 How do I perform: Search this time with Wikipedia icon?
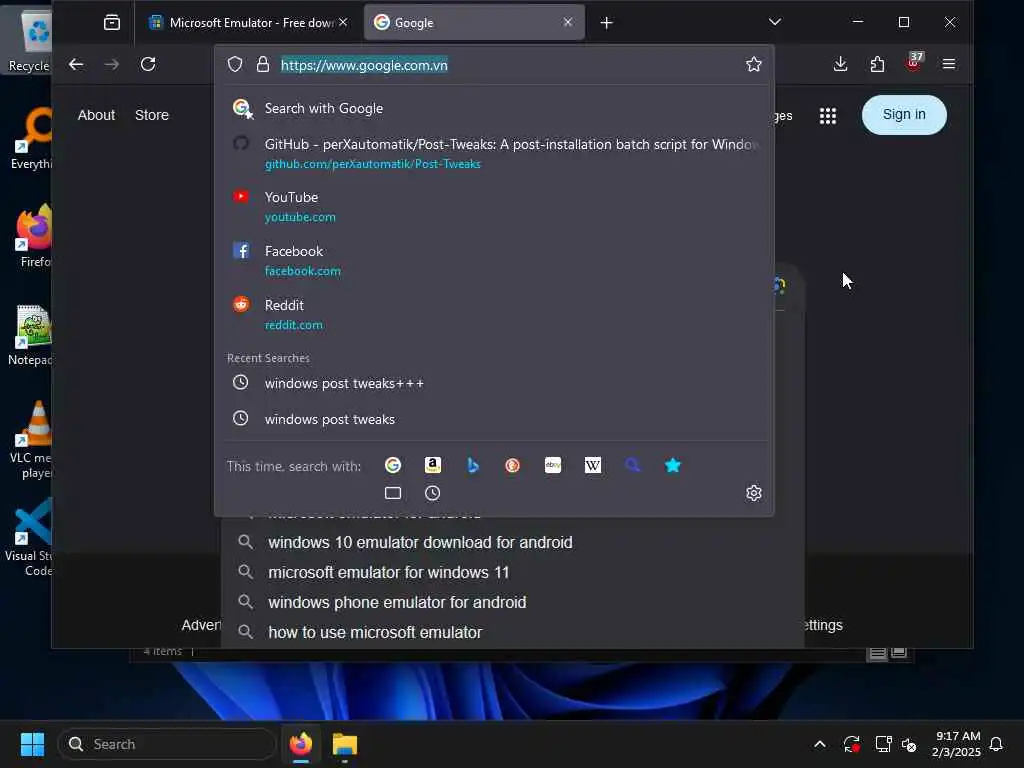593,465
